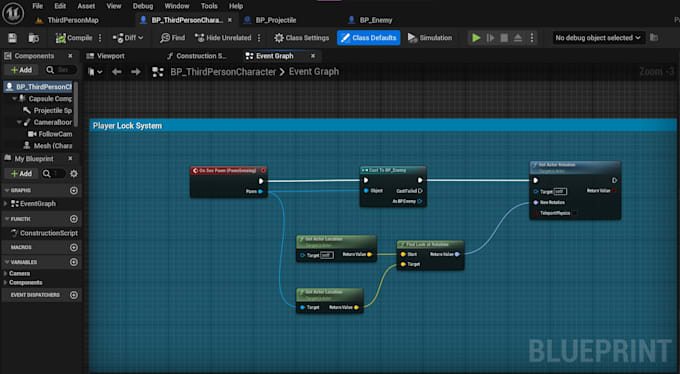
Task: Open Class Settings
Action: click(x=301, y=38)
